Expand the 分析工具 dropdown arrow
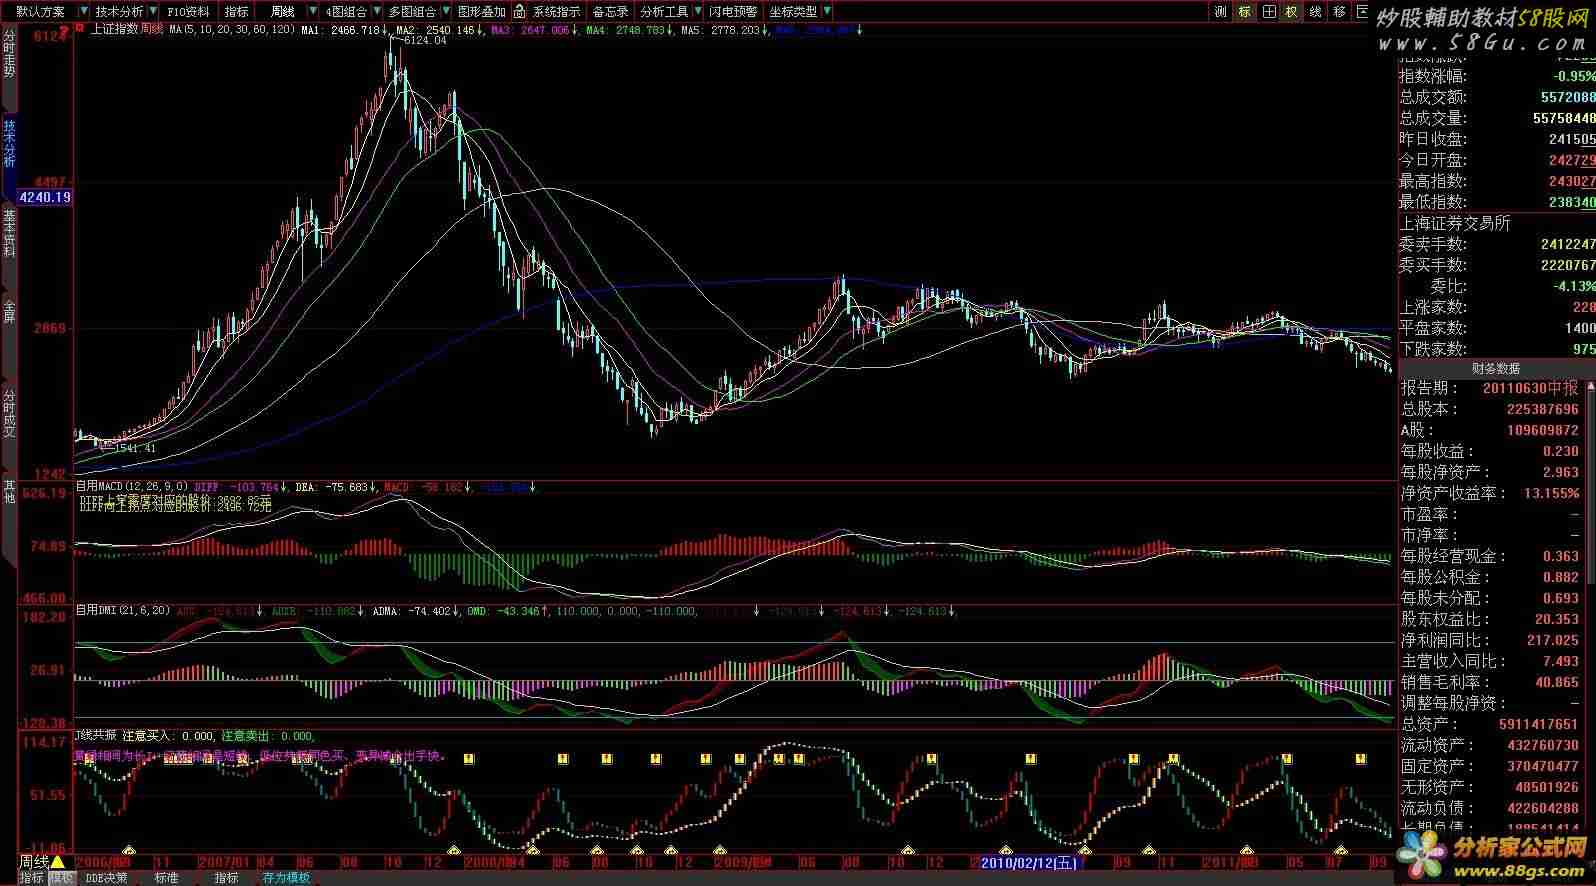This screenshot has height=886, width=1596. pos(696,12)
